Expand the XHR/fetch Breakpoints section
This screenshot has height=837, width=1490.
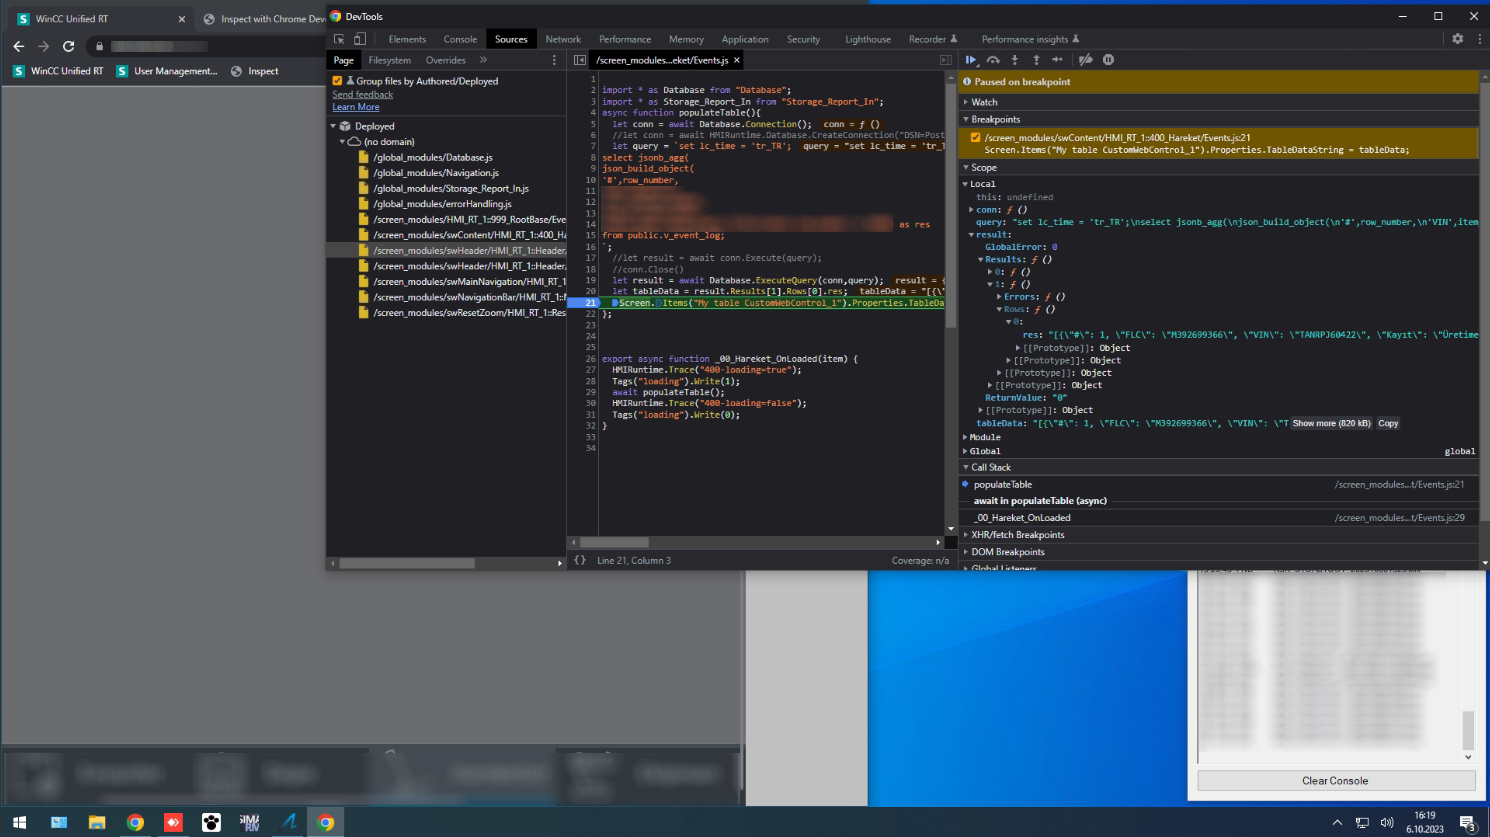[x=1017, y=535]
